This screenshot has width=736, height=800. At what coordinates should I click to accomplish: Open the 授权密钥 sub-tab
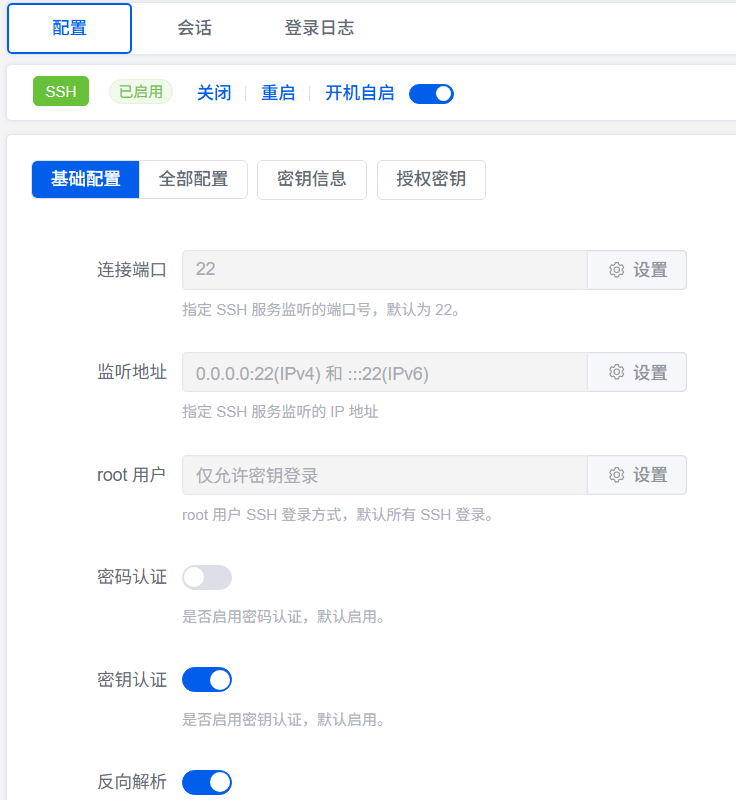click(x=431, y=179)
